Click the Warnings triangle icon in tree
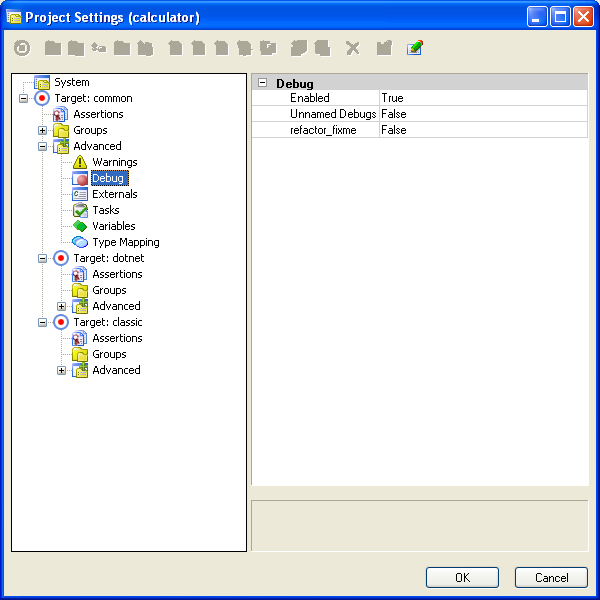 [80, 162]
